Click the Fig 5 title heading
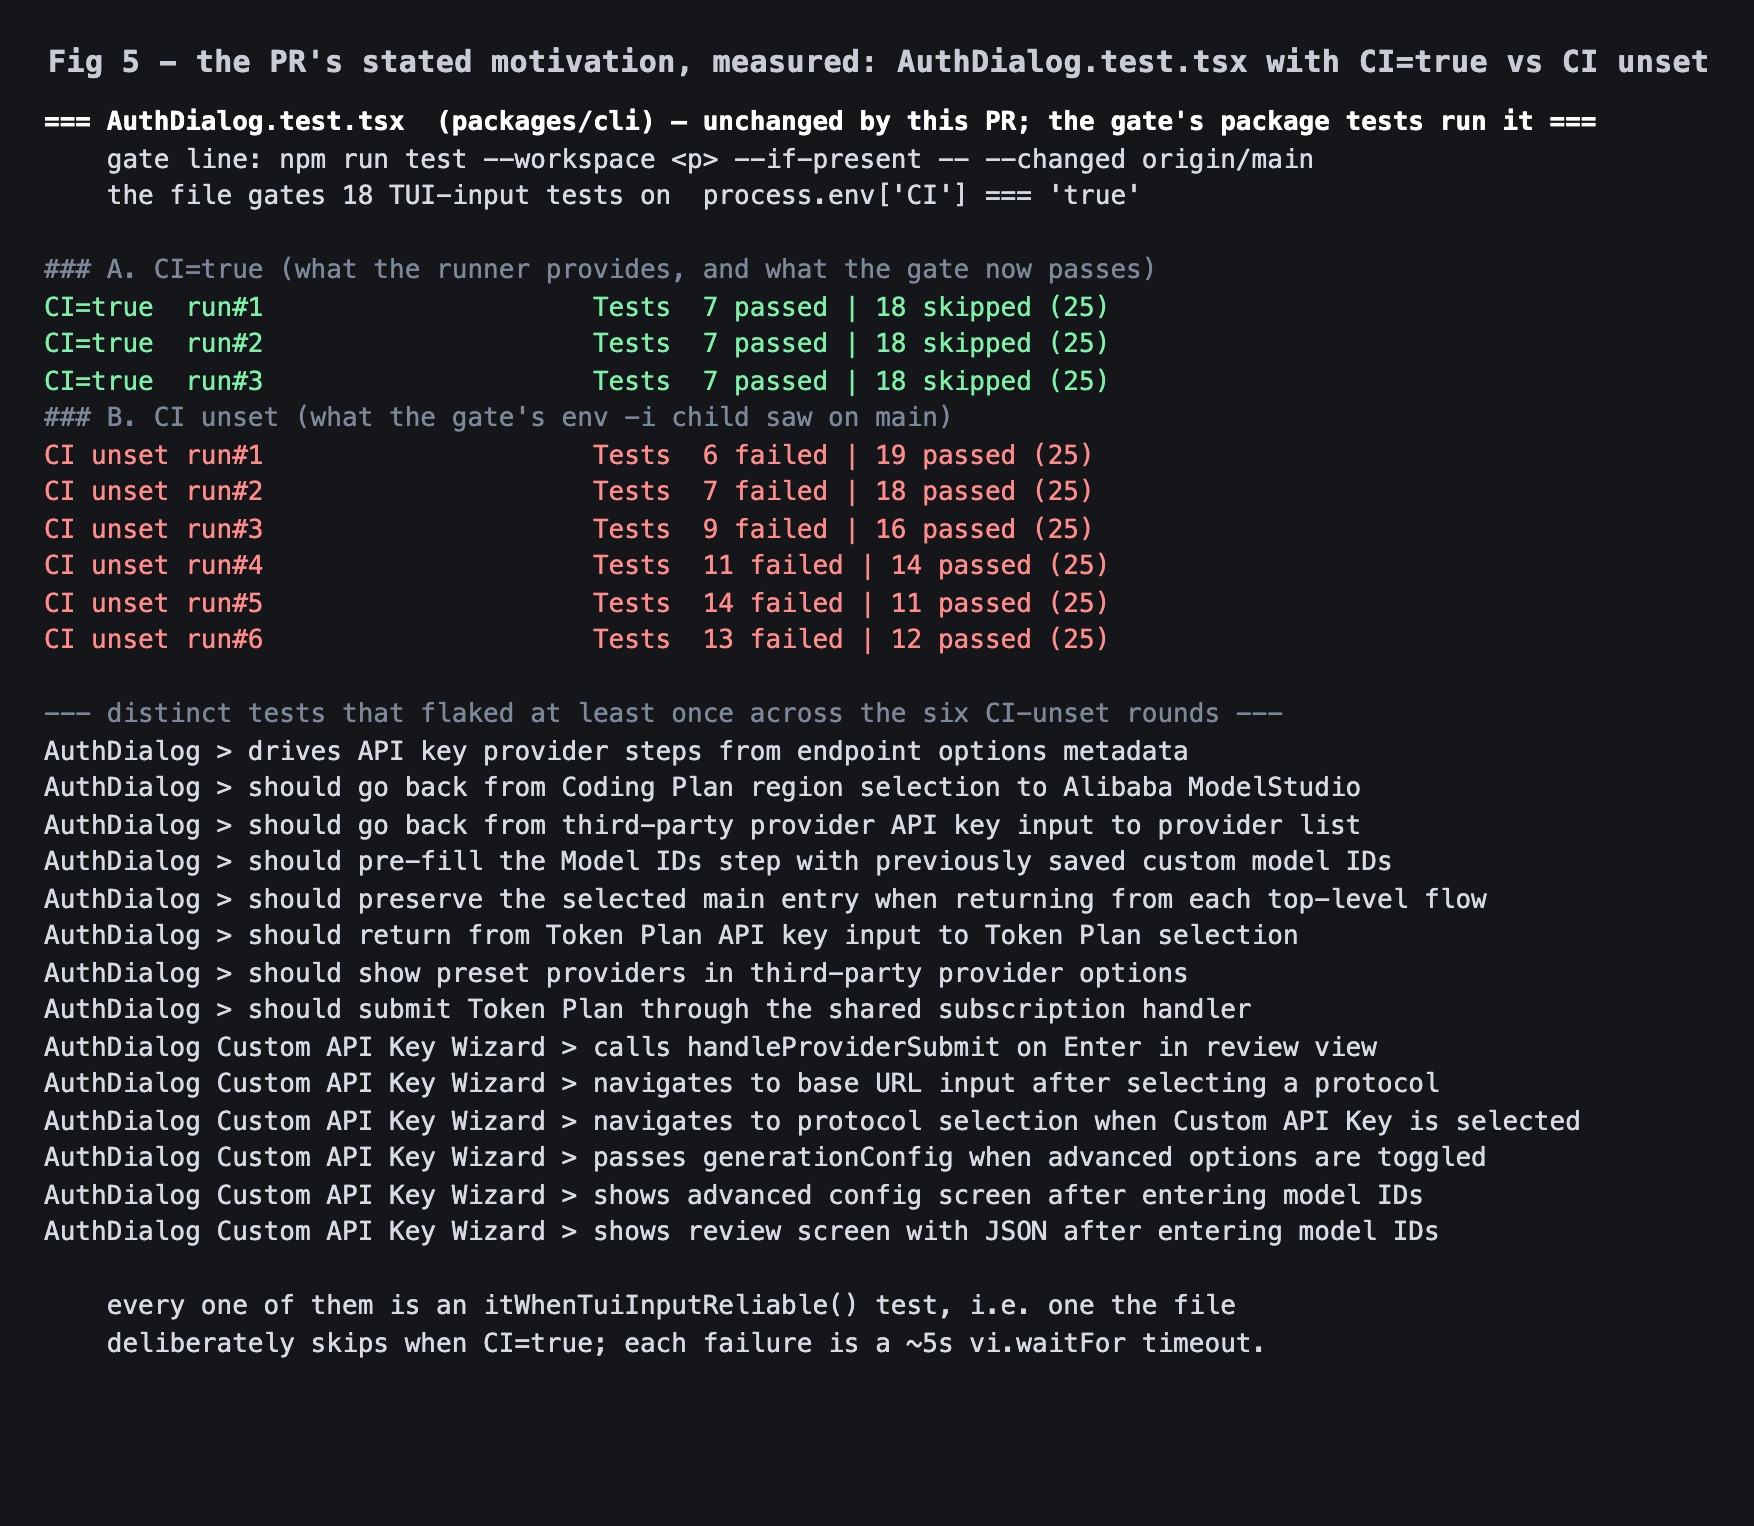 click(x=877, y=62)
